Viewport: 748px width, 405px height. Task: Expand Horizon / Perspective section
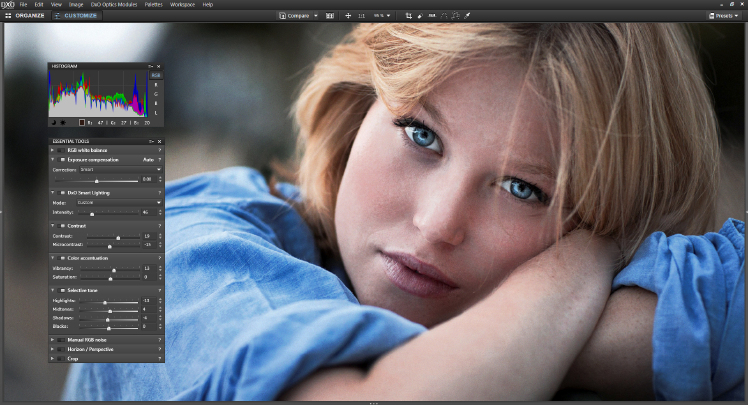coord(52,349)
